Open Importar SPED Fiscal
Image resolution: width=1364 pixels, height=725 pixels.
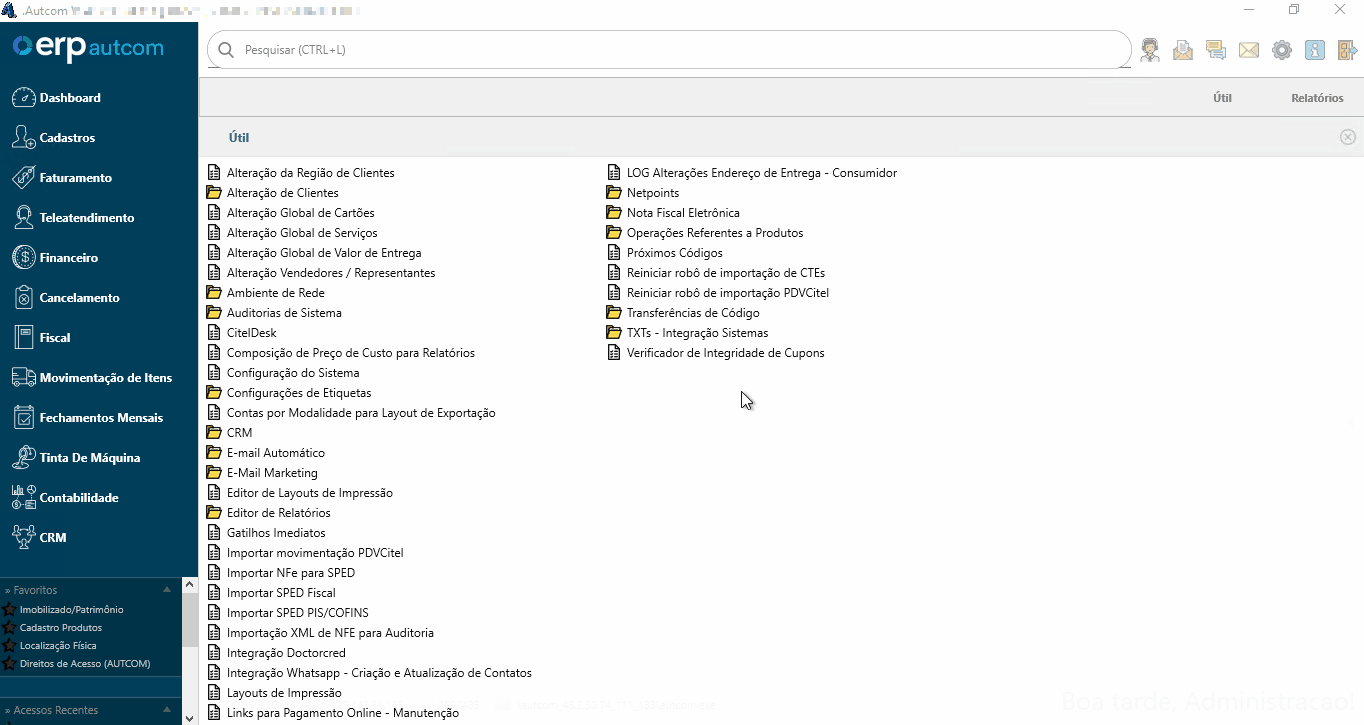coord(281,593)
